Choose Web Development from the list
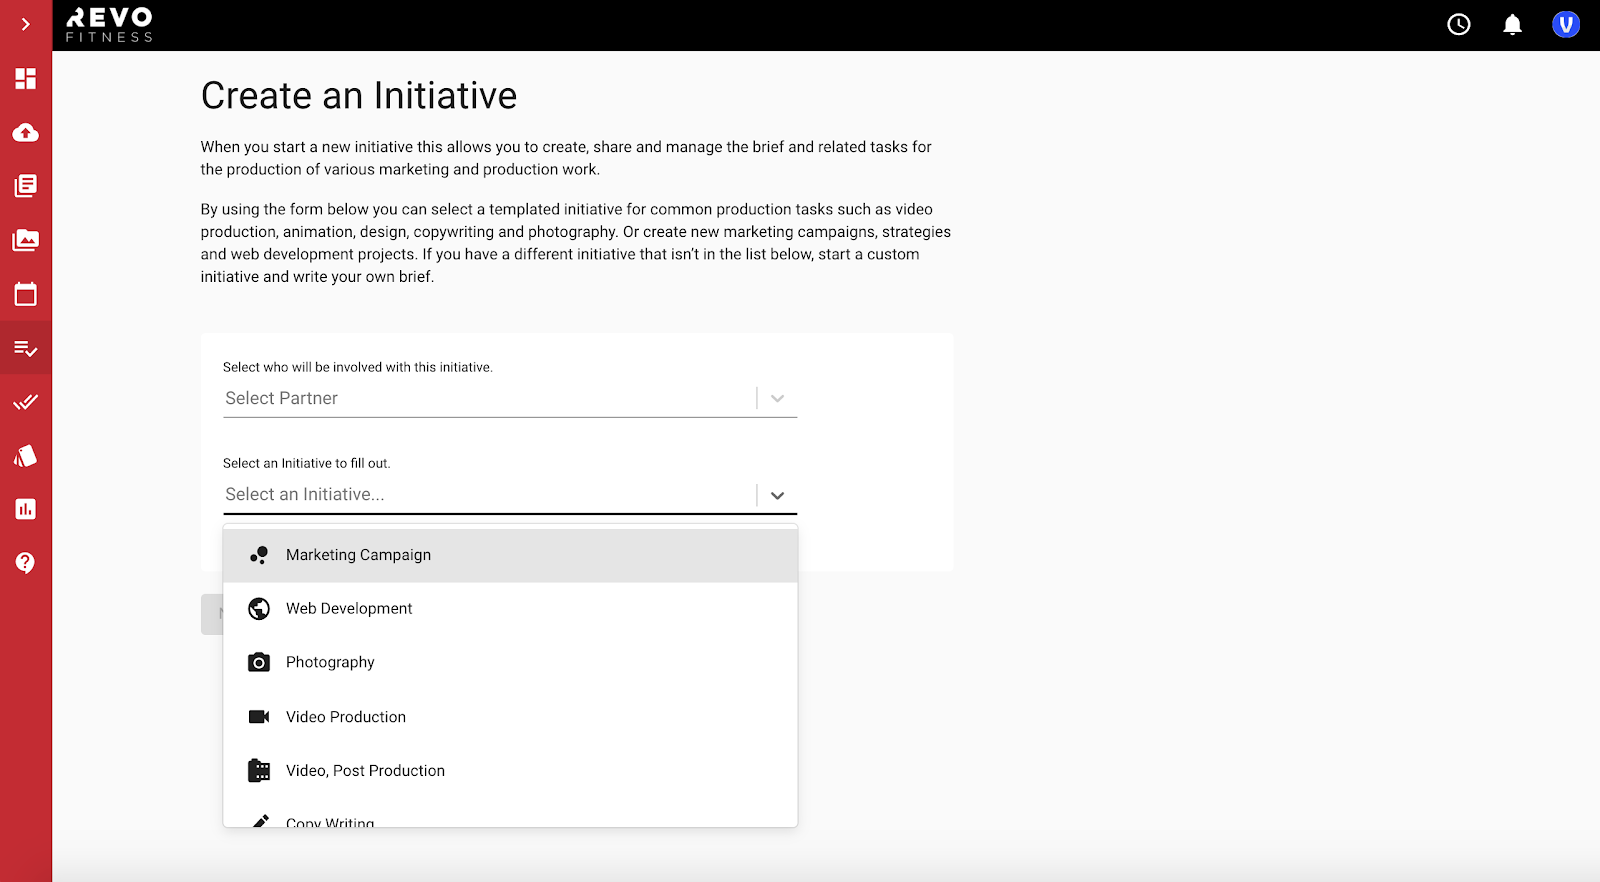Screen dimensions: 1600x882 coord(510,609)
